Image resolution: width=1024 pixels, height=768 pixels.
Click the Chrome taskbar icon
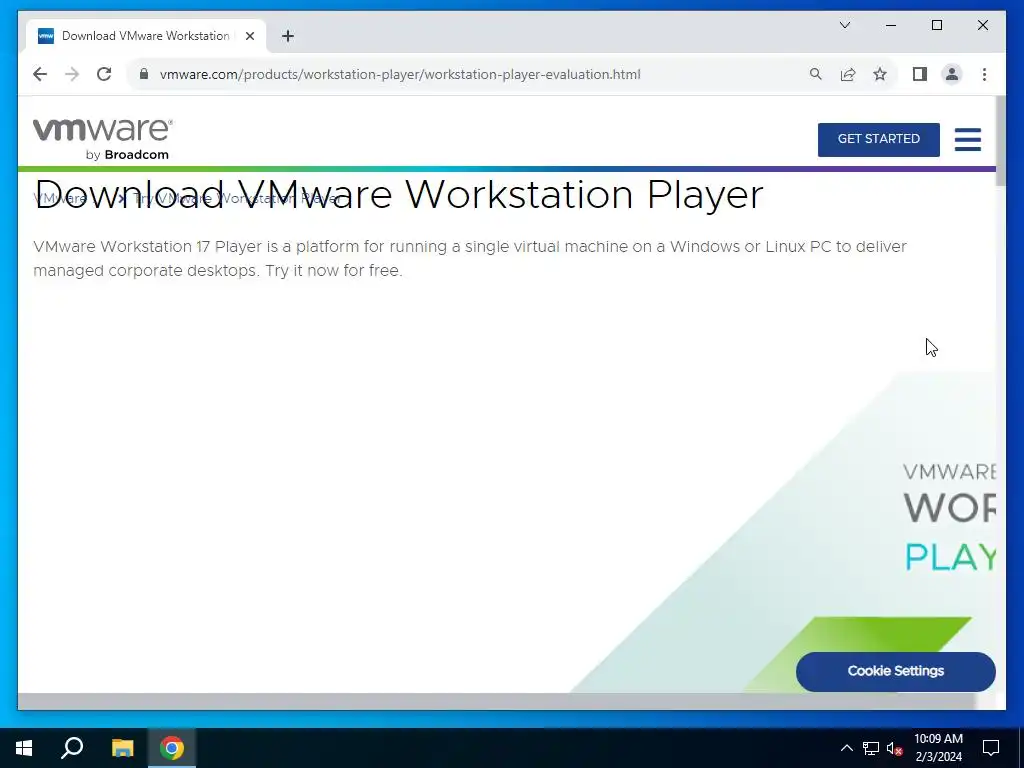pyautogui.click(x=172, y=748)
